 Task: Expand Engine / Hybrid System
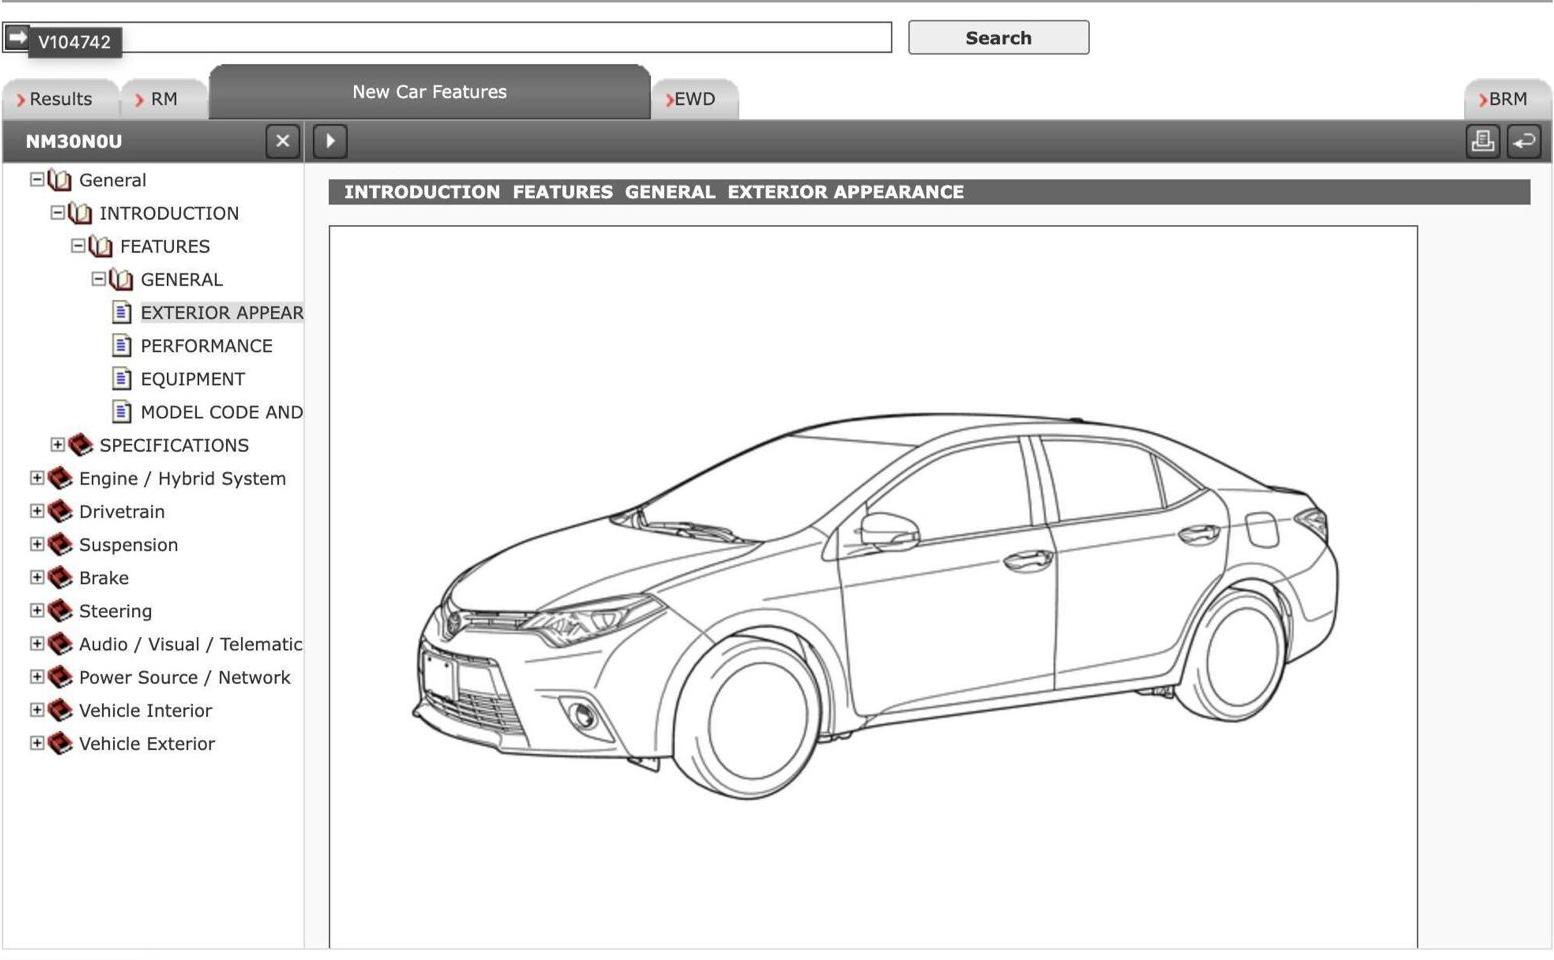click(x=37, y=478)
